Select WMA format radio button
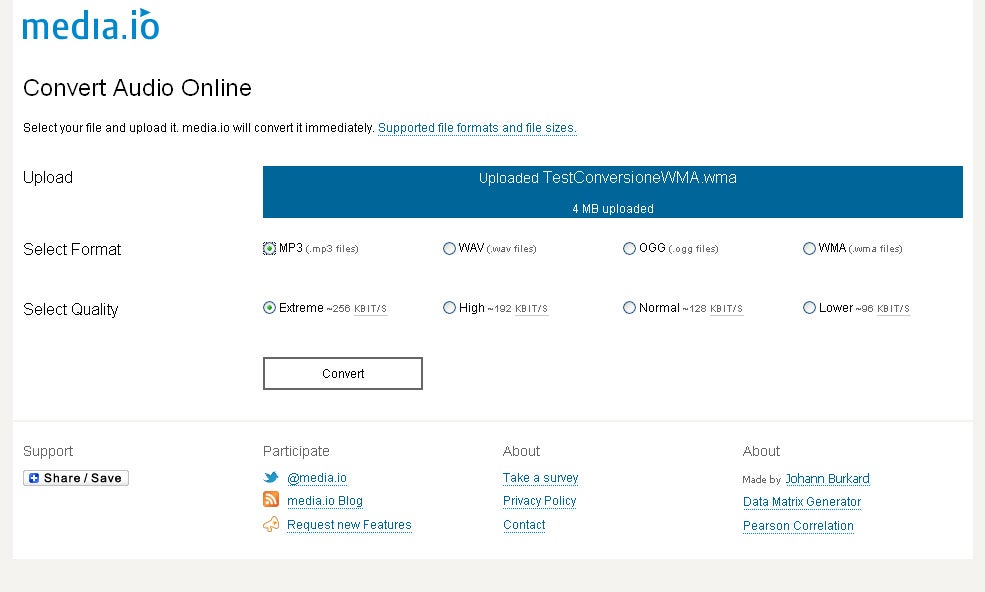985x592 pixels. tap(809, 248)
